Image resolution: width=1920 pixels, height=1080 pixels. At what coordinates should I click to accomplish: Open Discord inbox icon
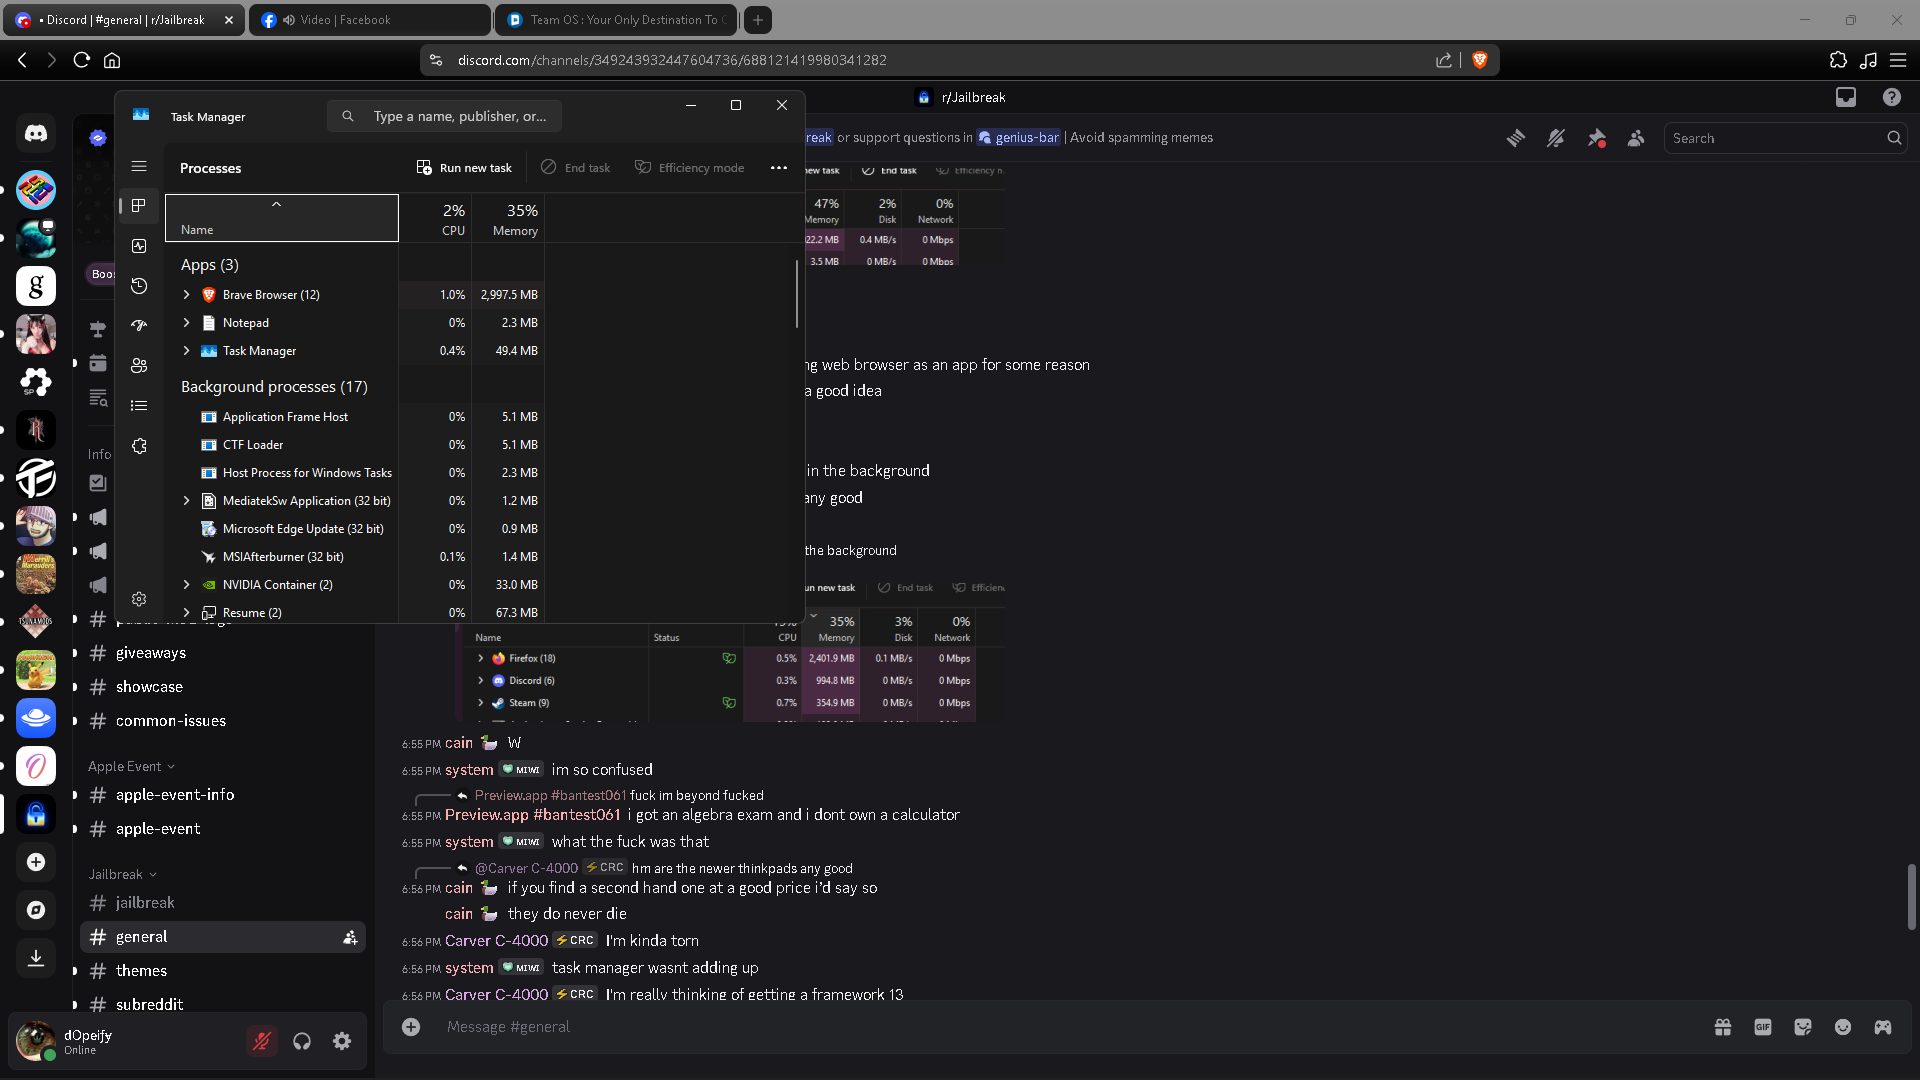(x=1846, y=97)
